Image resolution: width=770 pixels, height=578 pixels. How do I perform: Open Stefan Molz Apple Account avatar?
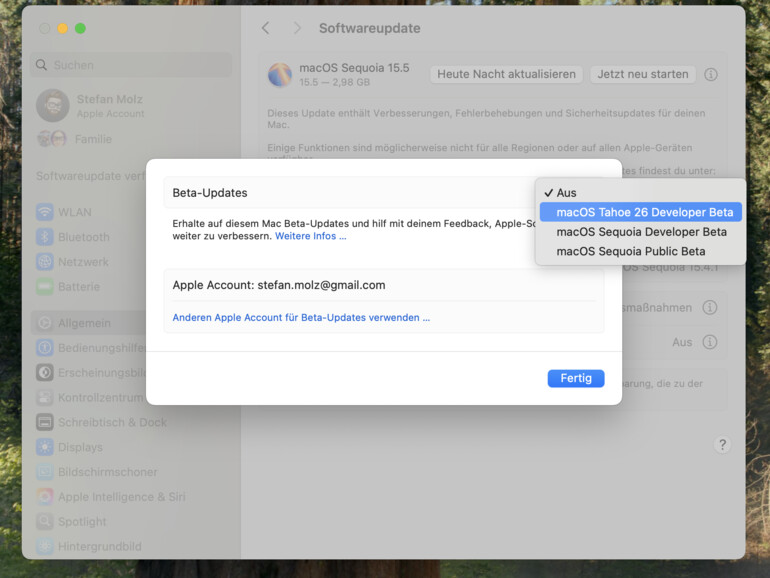click(53, 106)
